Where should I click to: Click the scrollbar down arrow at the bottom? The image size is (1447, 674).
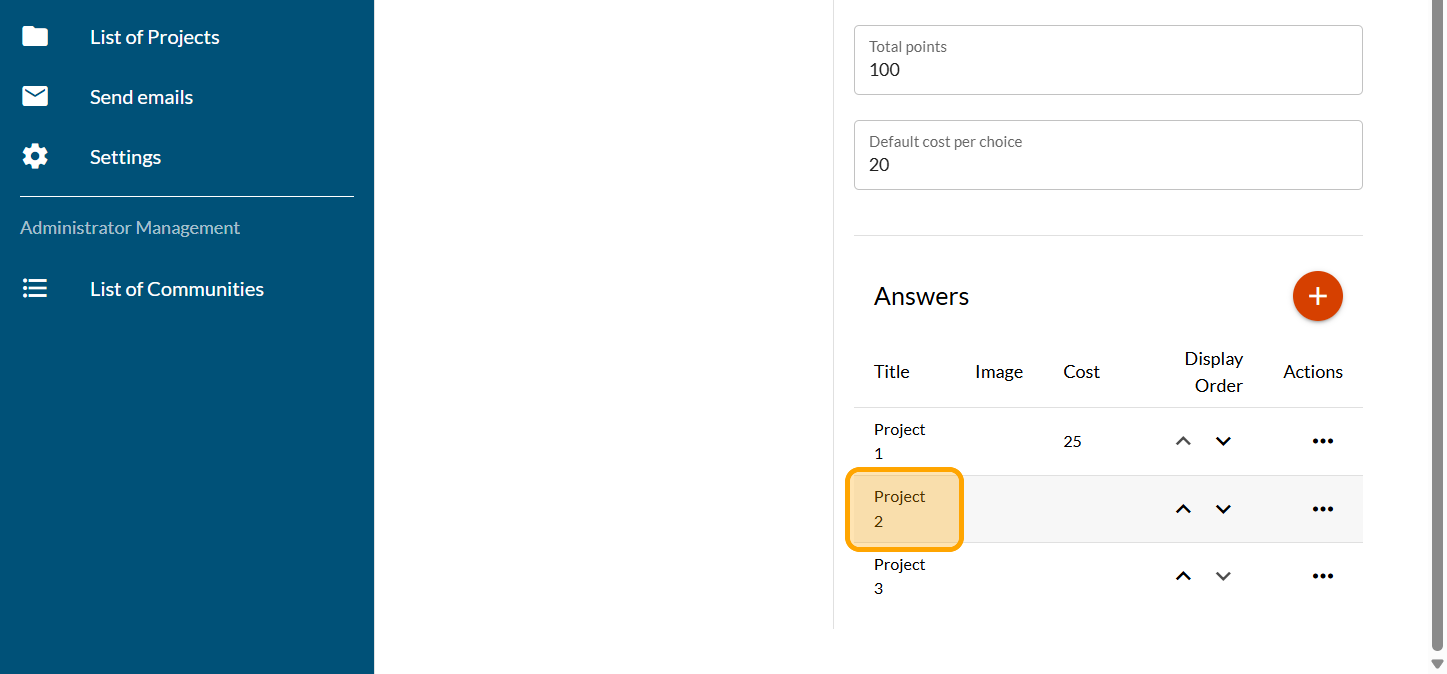(1437, 663)
